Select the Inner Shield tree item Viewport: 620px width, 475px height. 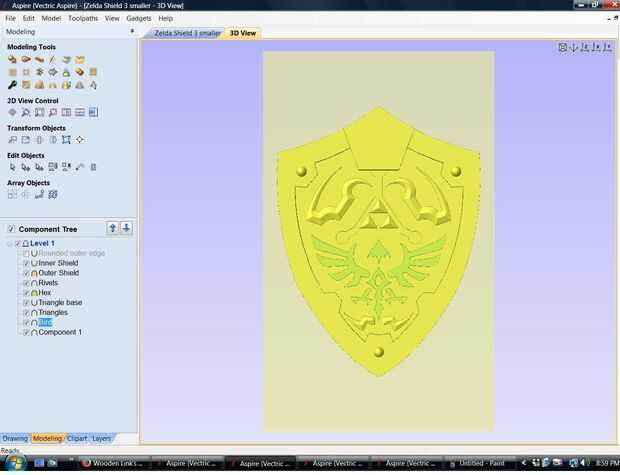coord(58,263)
